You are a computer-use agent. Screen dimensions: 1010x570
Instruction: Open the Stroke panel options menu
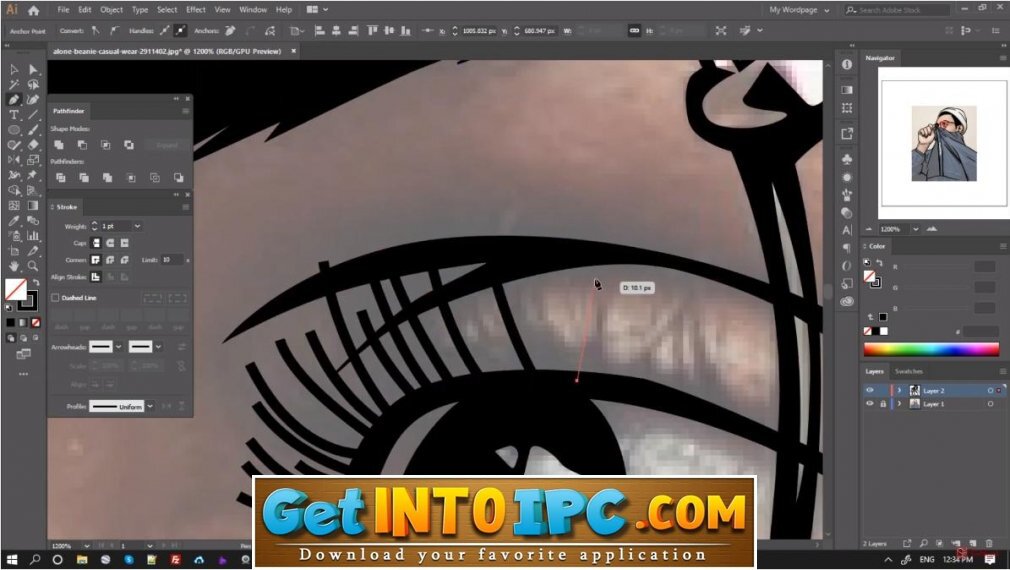pyautogui.click(x=186, y=207)
